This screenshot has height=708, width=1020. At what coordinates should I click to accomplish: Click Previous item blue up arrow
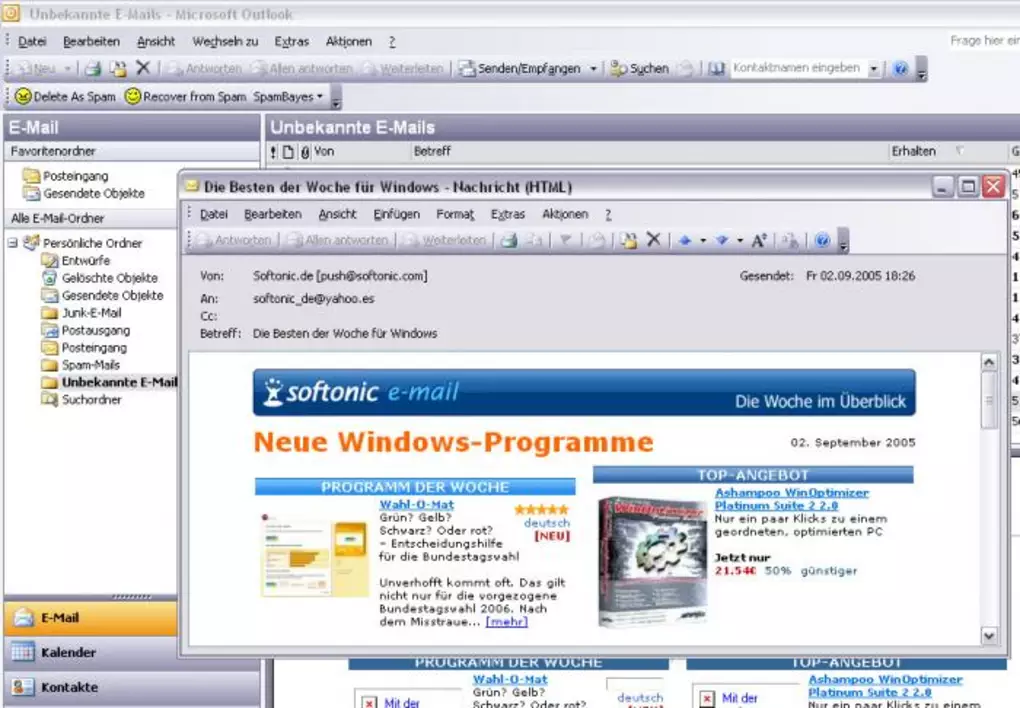point(685,240)
